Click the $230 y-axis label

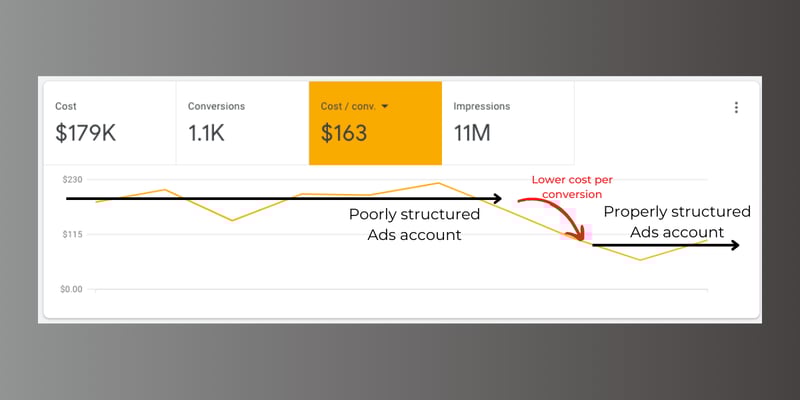point(72,179)
